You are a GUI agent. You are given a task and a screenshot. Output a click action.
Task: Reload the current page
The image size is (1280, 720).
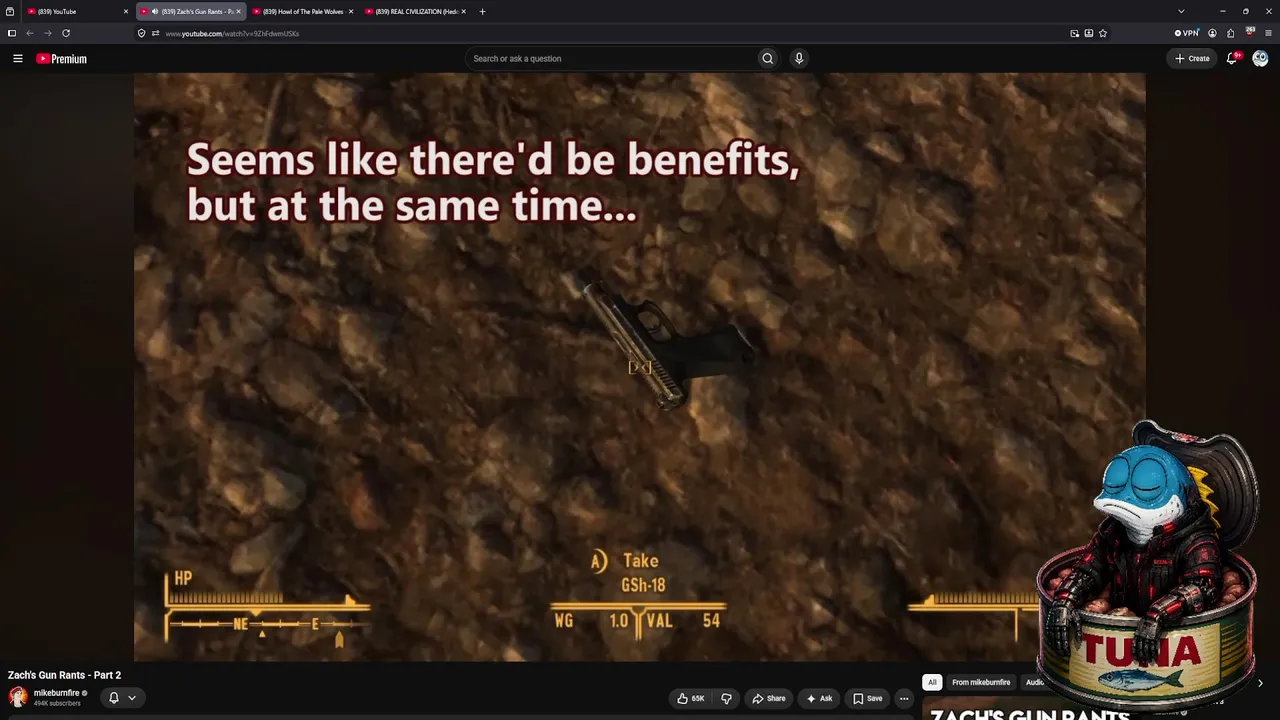66,33
